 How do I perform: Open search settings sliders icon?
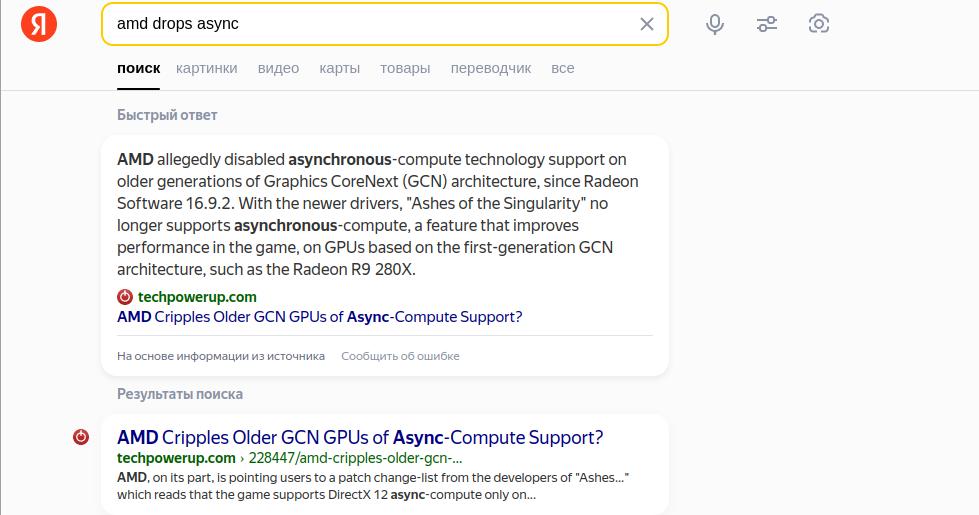[767, 24]
